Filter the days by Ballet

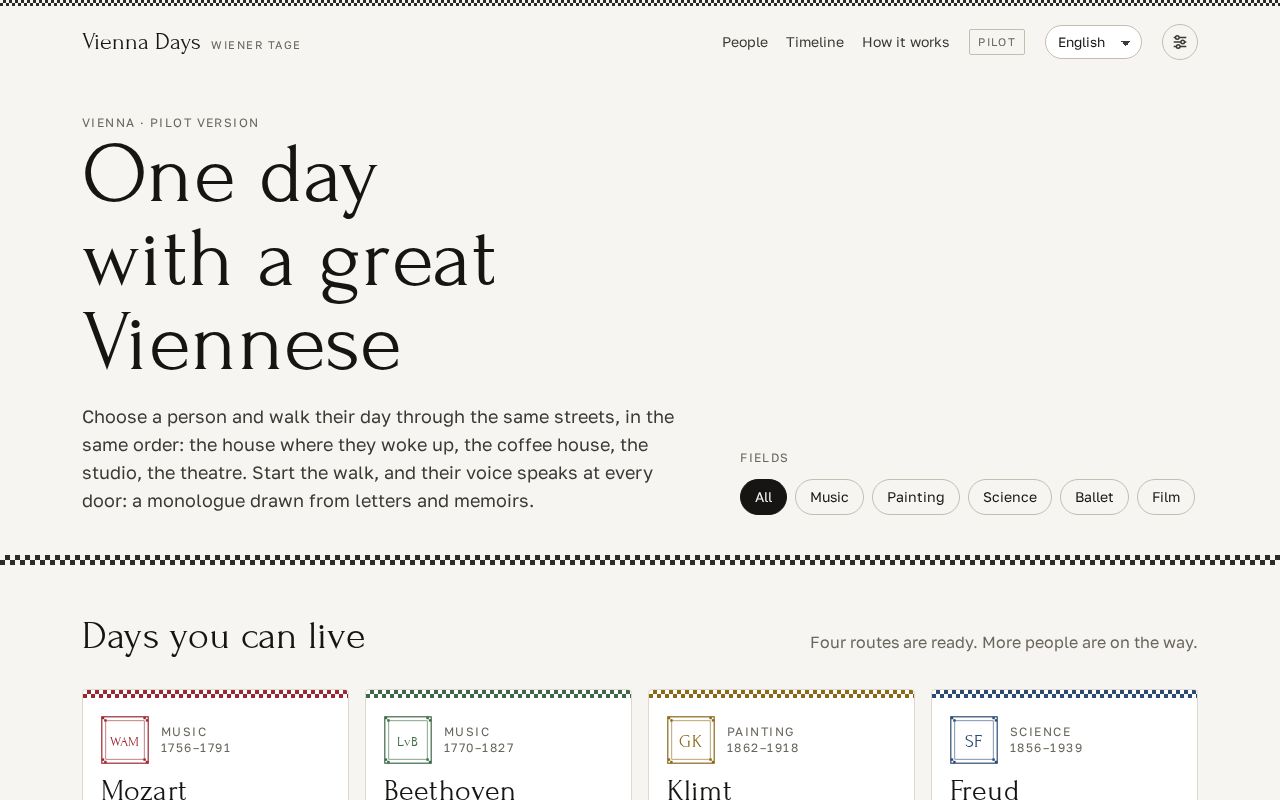[x=1094, y=497]
